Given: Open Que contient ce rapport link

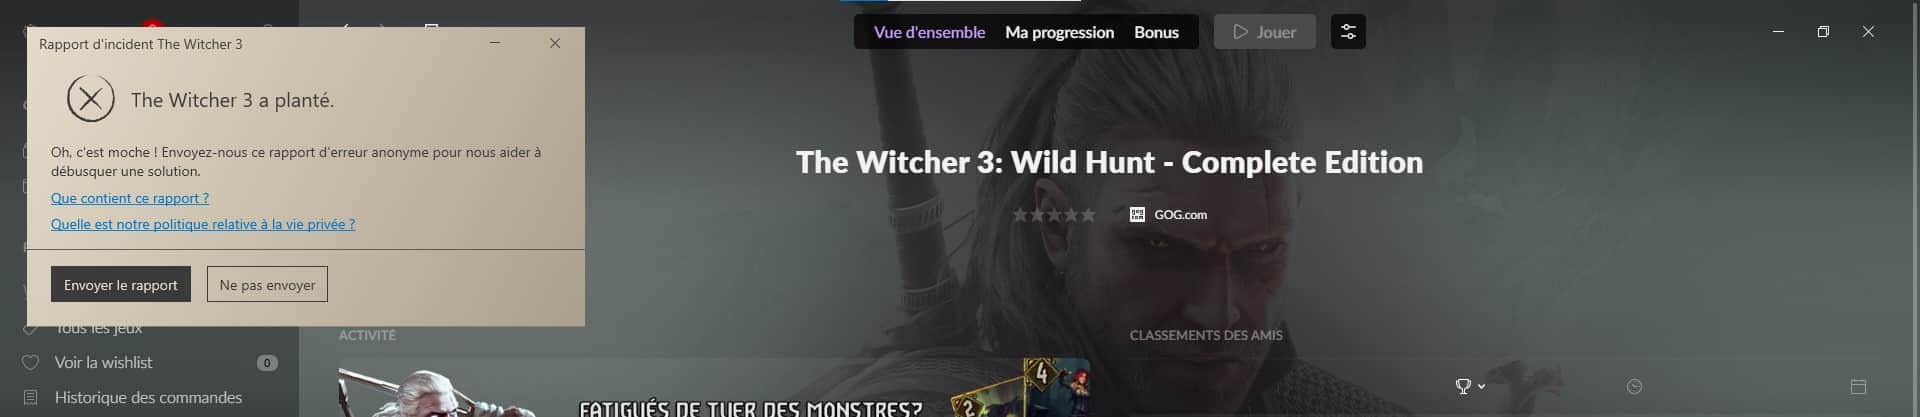Looking at the screenshot, I should [x=130, y=198].
